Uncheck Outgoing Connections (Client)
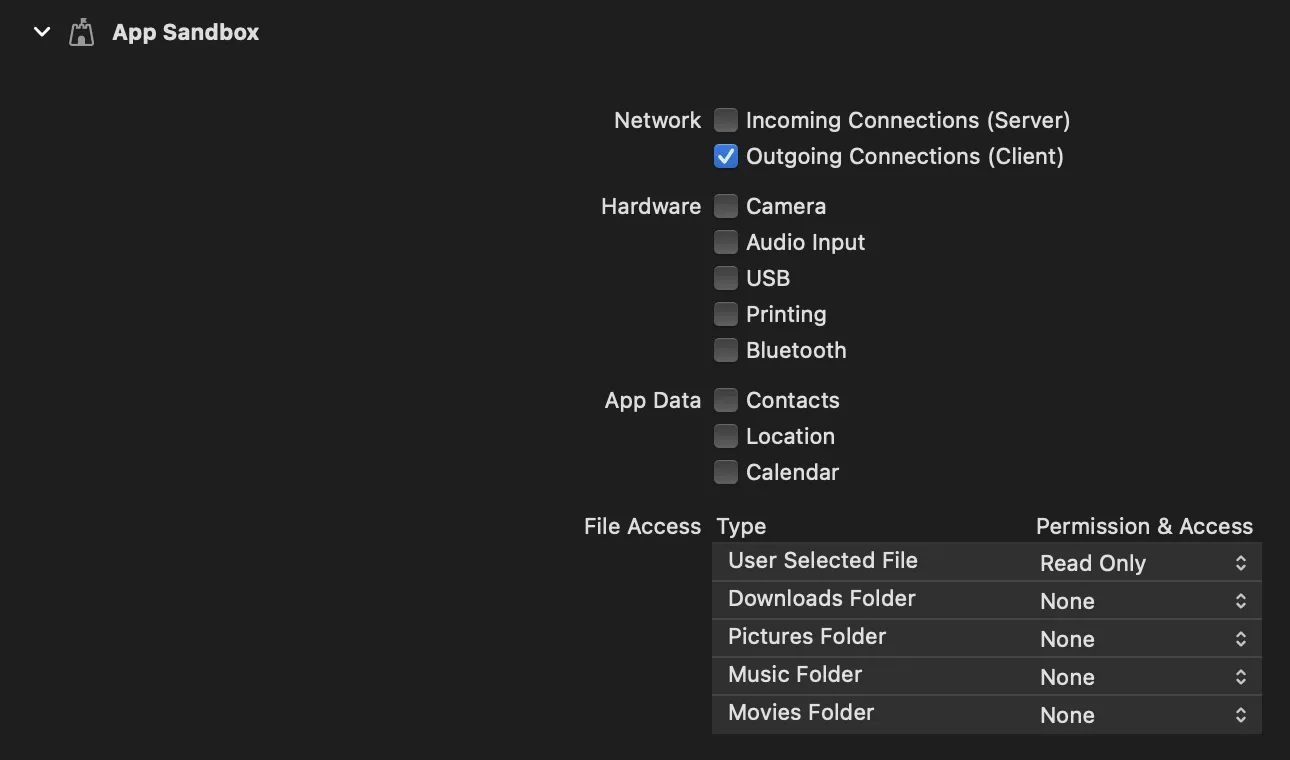Image resolution: width=1290 pixels, height=760 pixels. click(726, 157)
